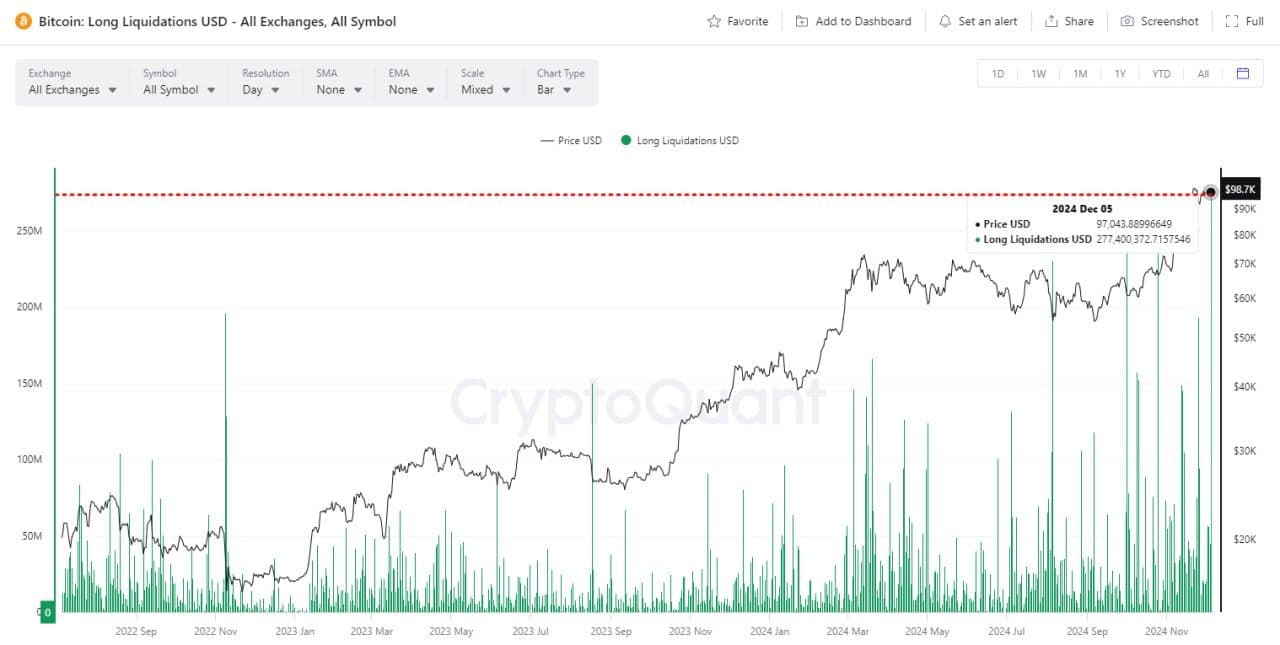The height and width of the screenshot is (645, 1280).
Task: Click the Full screen expand icon
Action: pyautogui.click(x=1232, y=21)
